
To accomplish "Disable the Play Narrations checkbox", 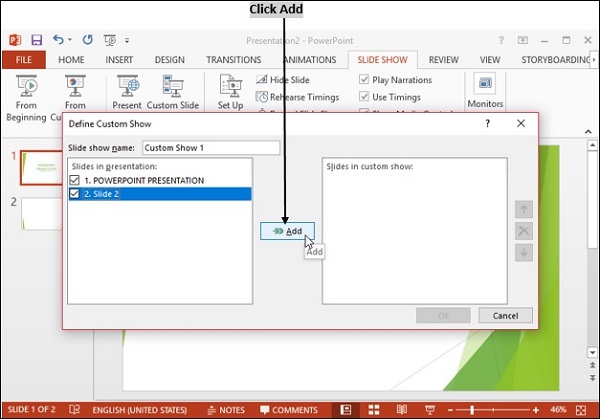I will pyautogui.click(x=364, y=80).
